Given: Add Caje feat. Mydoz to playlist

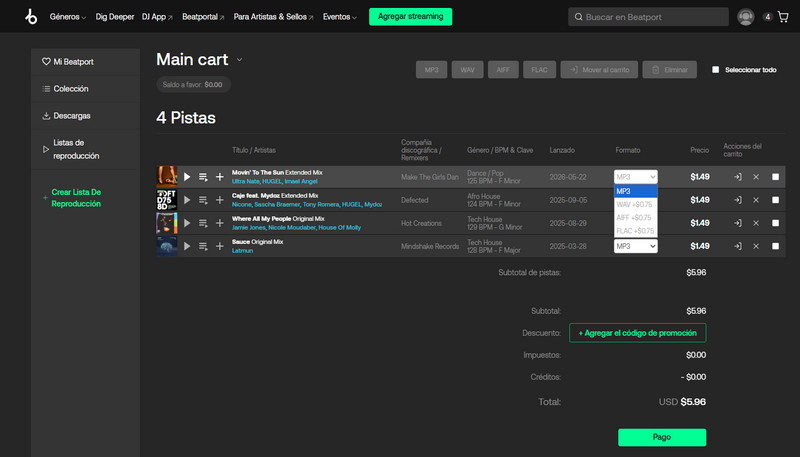Looking at the screenshot, I should click(219, 200).
